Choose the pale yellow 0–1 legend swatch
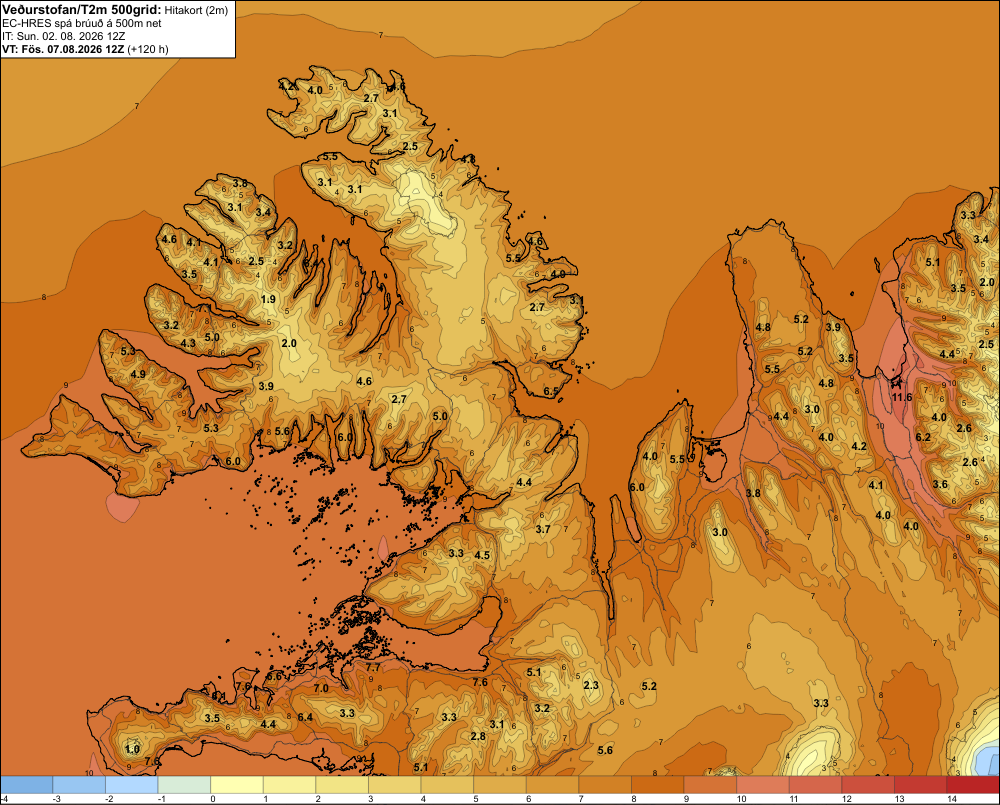This screenshot has width=1000, height=805. coord(237,785)
